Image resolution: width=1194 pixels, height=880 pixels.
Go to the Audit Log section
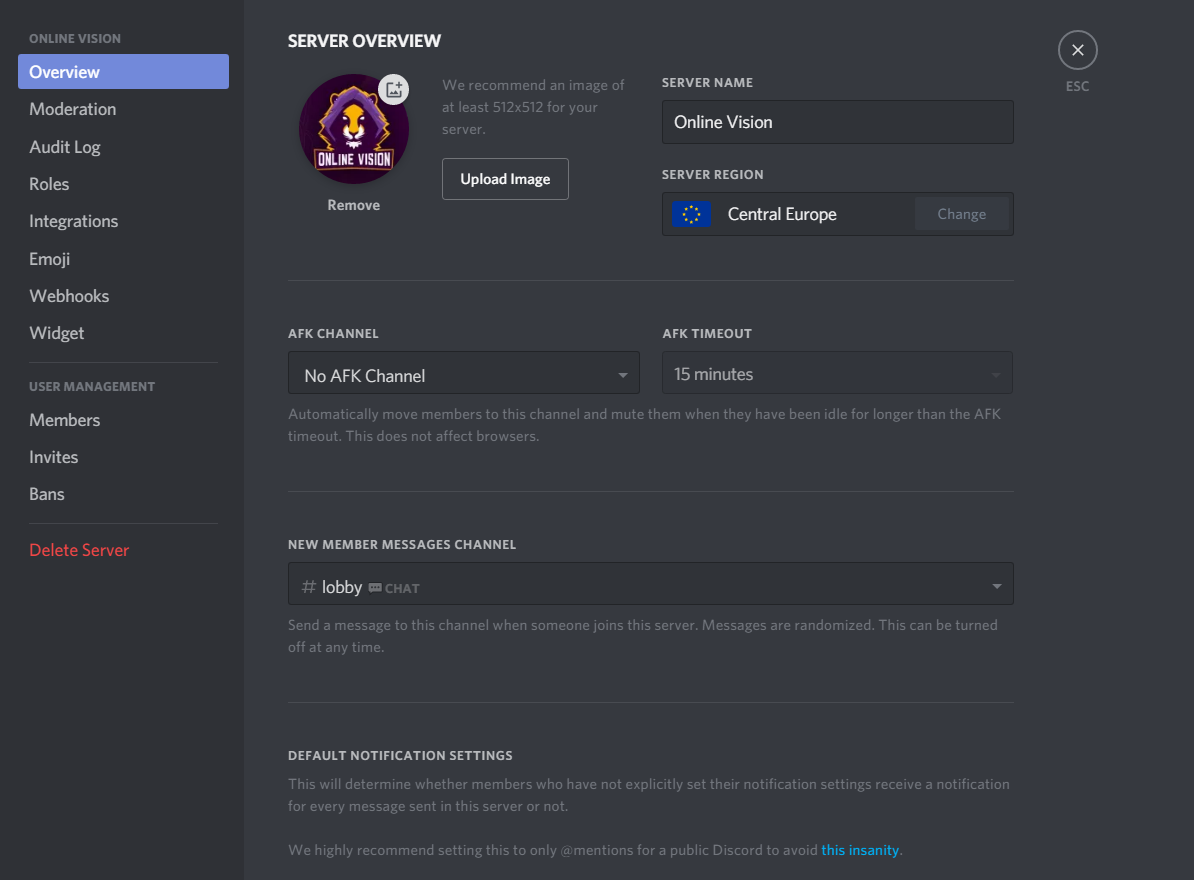65,147
